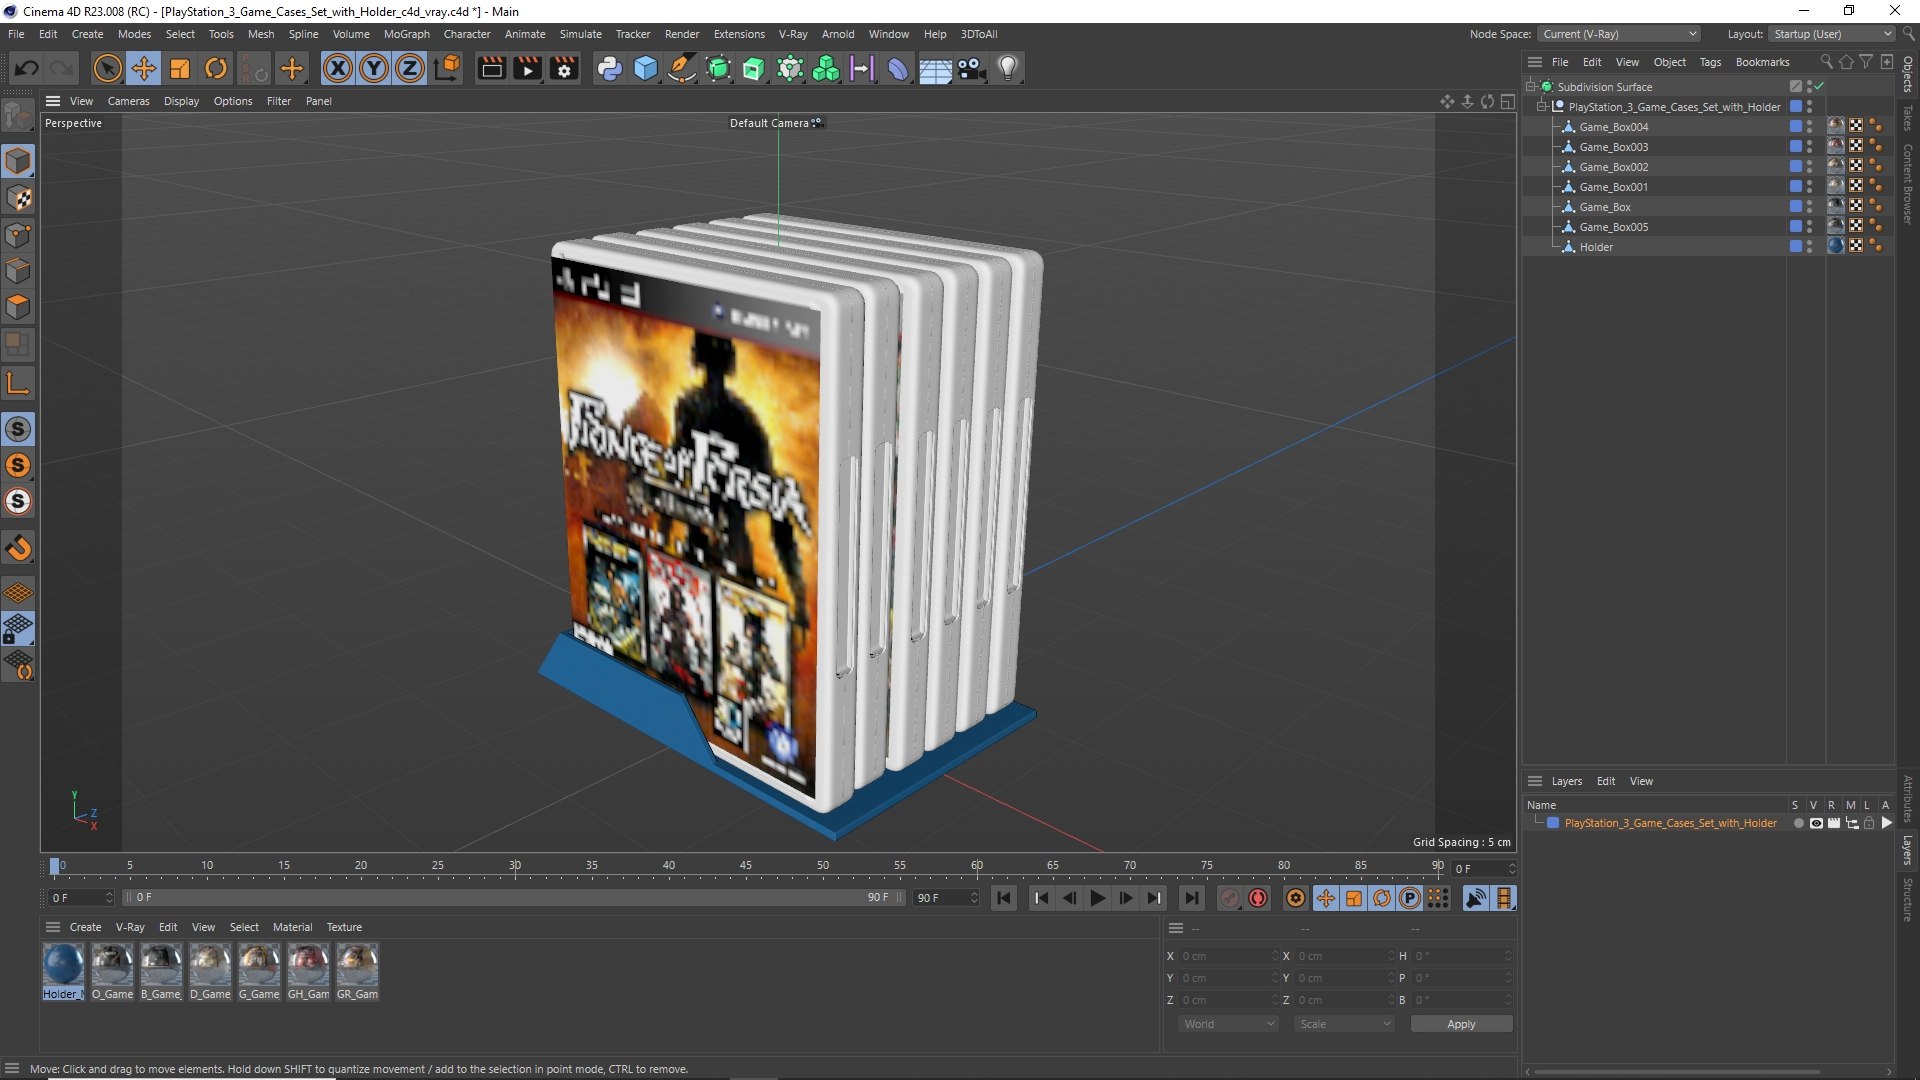Click the Apply coordinates button
This screenshot has width=1920, height=1080.
[x=1461, y=1024]
